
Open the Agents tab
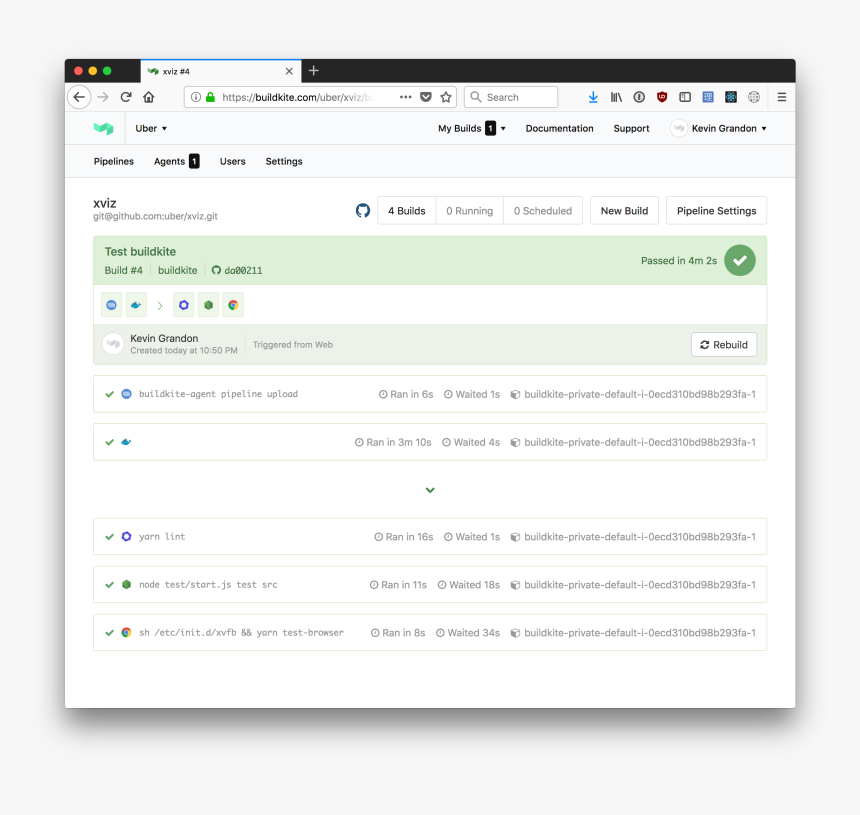[x=176, y=161]
